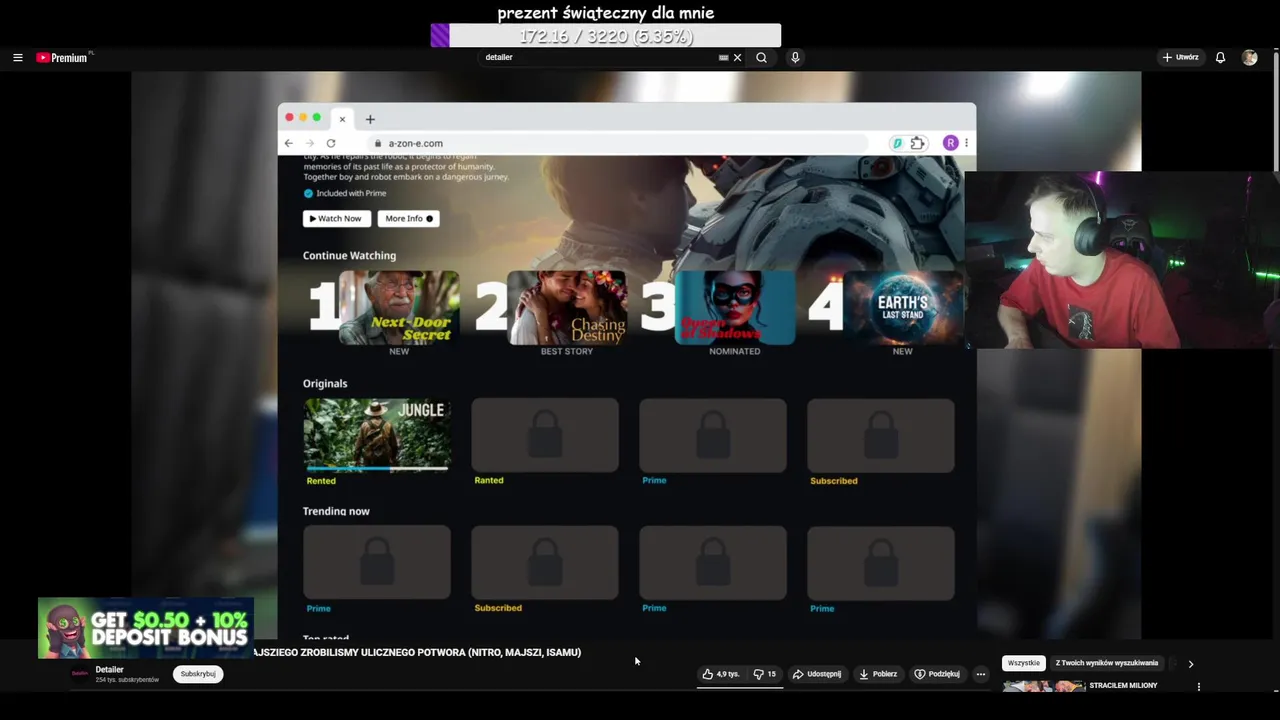Click the 'NOMINATED' label under Queen of Shadows
Screen dimensions: 1280x720
[x=735, y=351]
